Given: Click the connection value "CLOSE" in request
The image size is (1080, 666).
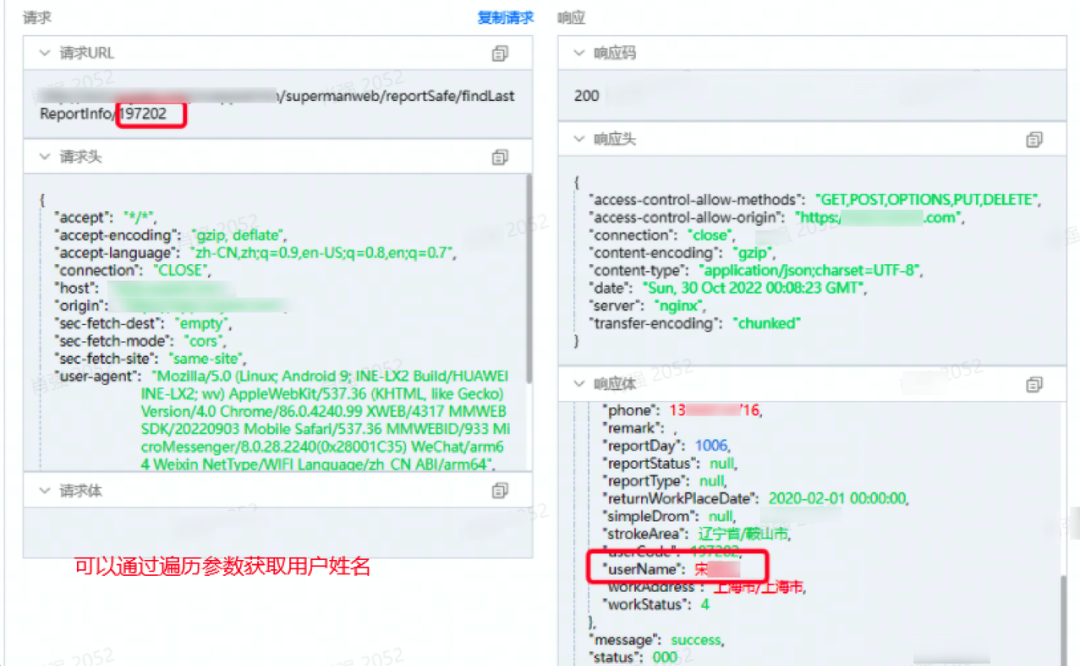Looking at the screenshot, I should (180, 271).
